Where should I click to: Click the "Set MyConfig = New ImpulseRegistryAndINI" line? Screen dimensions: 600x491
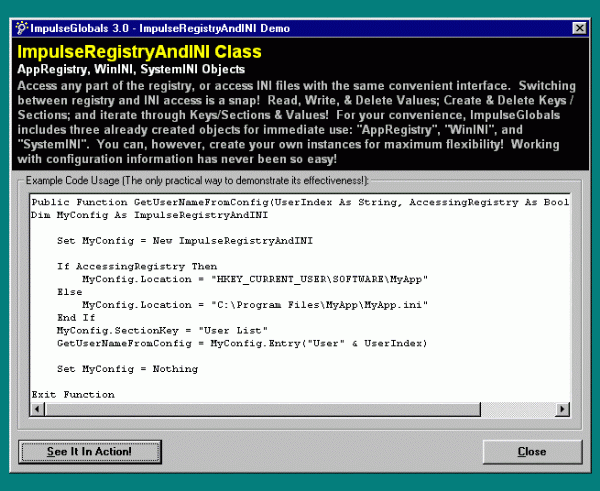185,241
